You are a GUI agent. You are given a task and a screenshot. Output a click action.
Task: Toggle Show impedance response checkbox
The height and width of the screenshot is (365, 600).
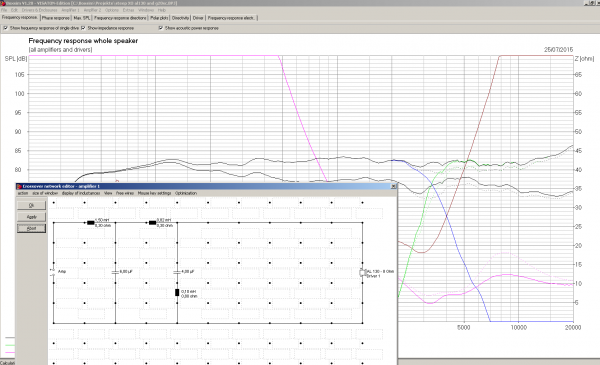(x=83, y=28)
